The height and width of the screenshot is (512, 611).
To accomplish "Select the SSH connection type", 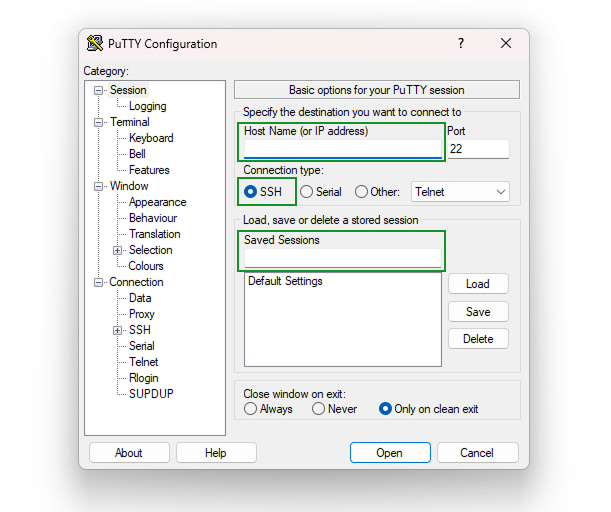I will [x=251, y=192].
